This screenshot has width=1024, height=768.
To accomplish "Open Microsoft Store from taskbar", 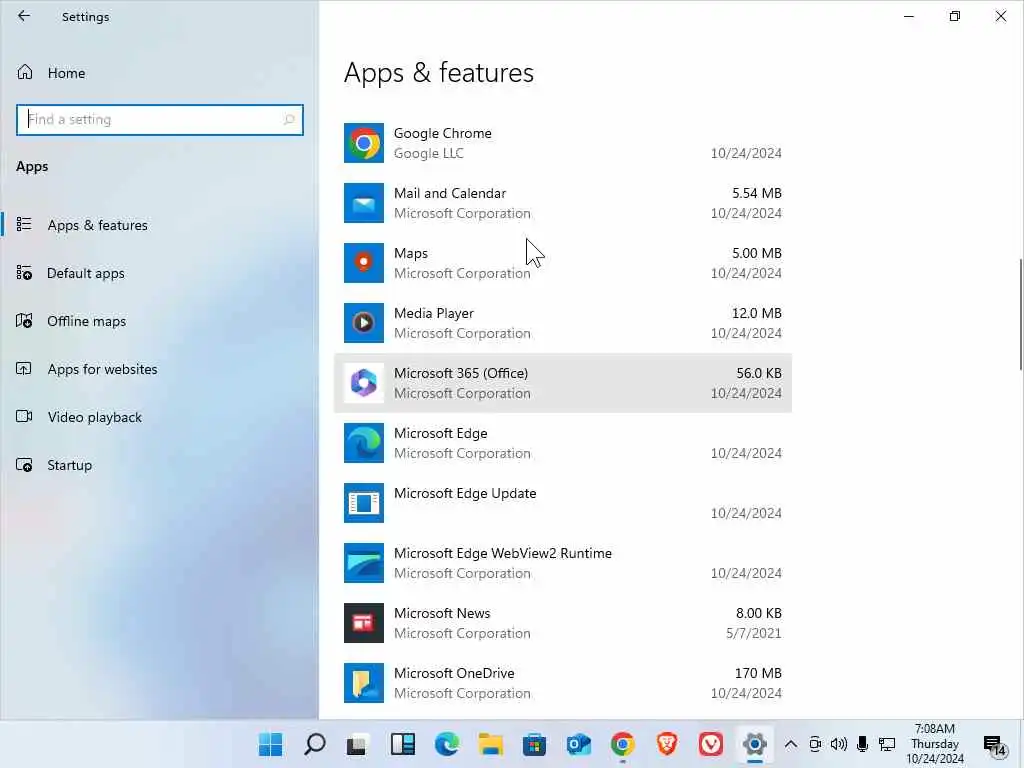I will [x=534, y=744].
